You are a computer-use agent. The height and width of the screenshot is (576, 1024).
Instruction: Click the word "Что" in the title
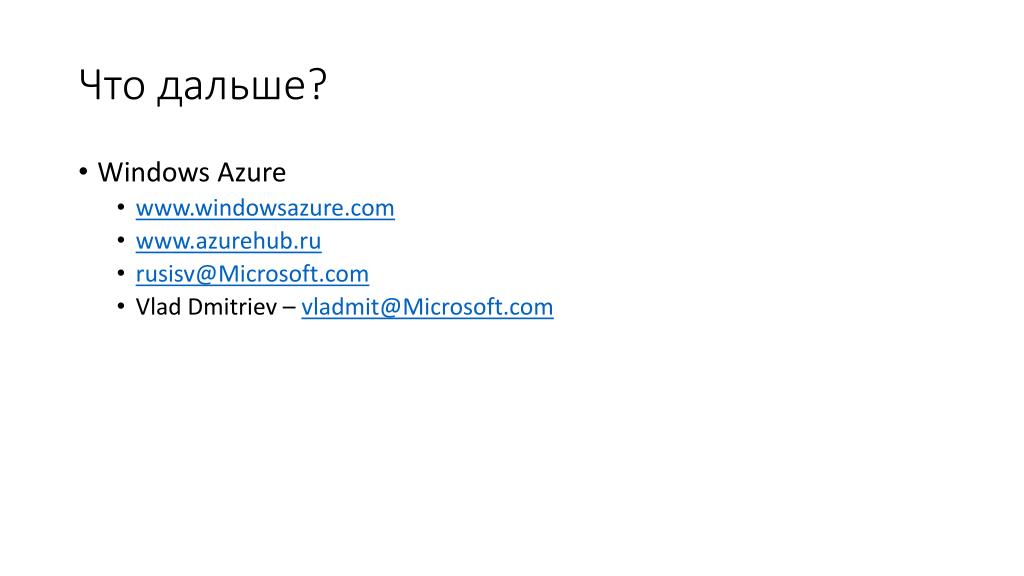coord(112,85)
